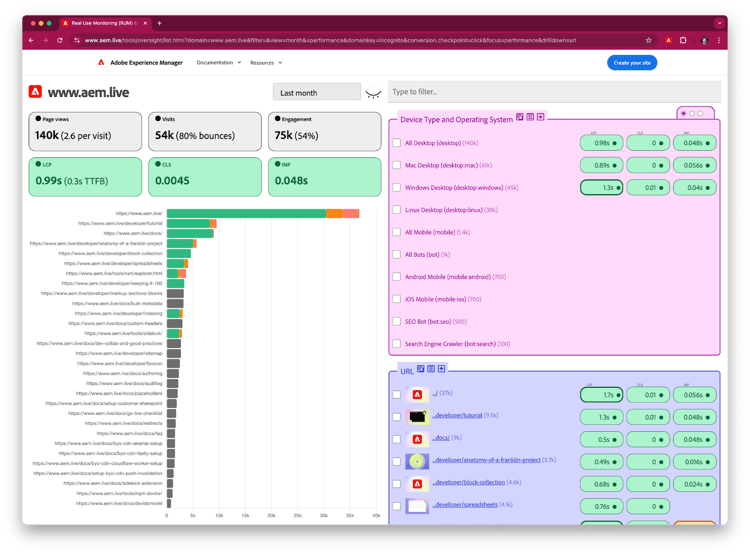Viewport: 750px width, 554px height.
Task: Open the browser extensions puzzle icon
Action: [x=683, y=40]
